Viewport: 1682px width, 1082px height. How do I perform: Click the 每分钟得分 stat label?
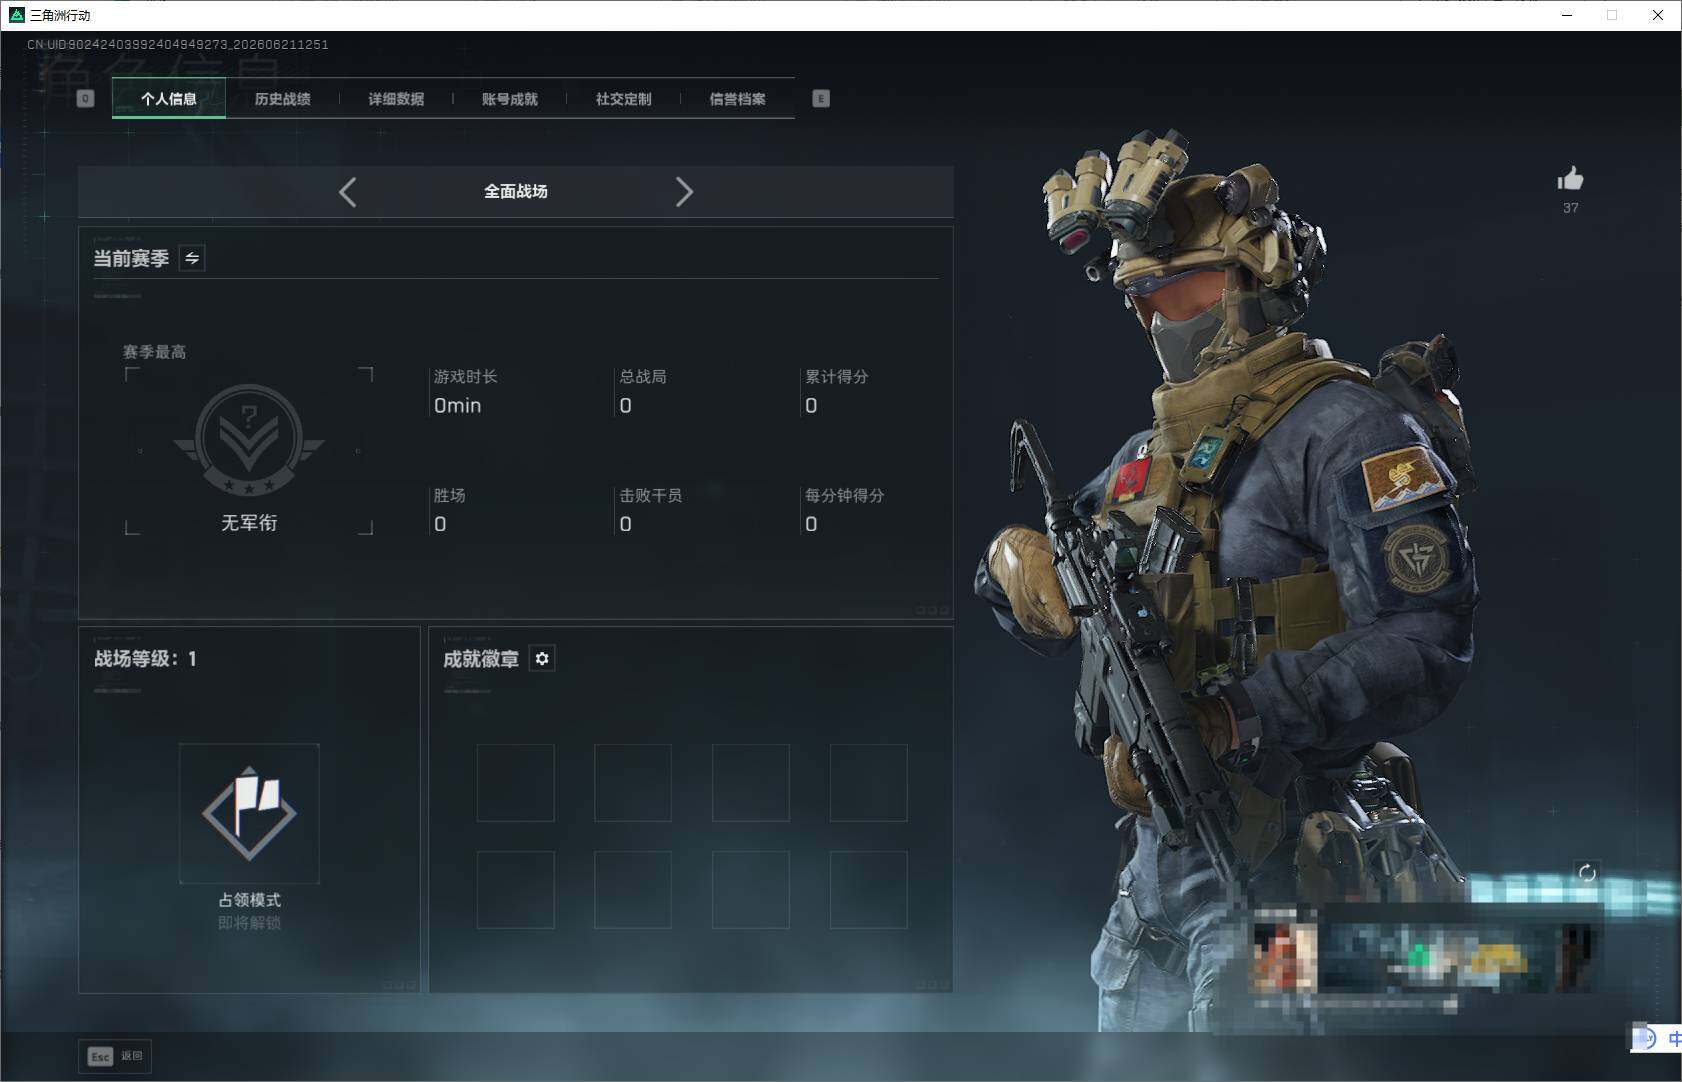845,495
